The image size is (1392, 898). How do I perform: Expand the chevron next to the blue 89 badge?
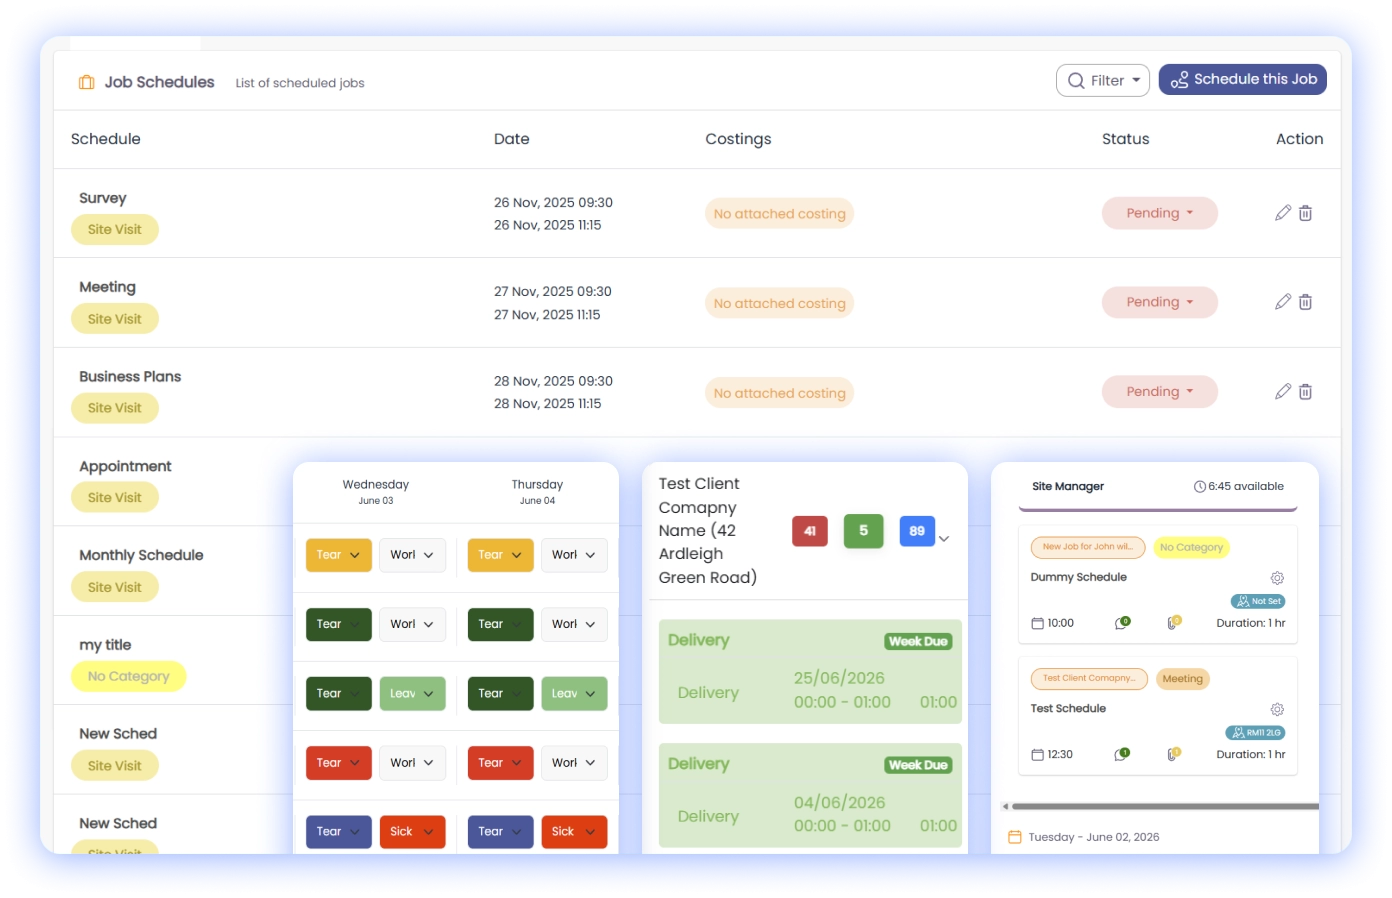point(943,538)
